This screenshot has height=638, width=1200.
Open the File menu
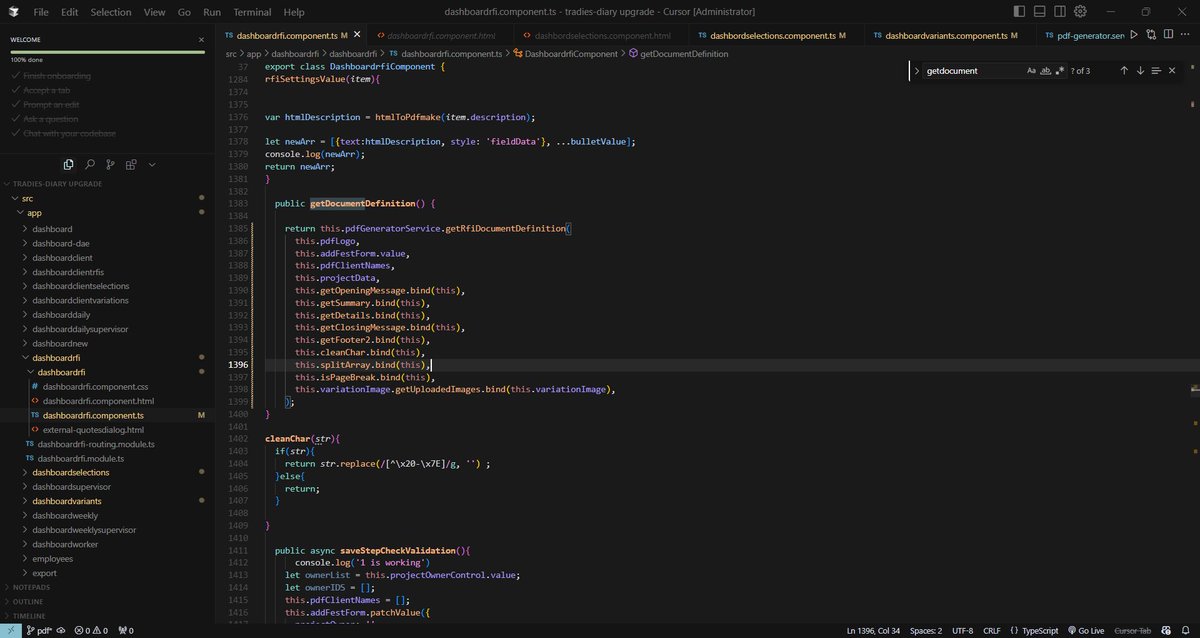41,12
